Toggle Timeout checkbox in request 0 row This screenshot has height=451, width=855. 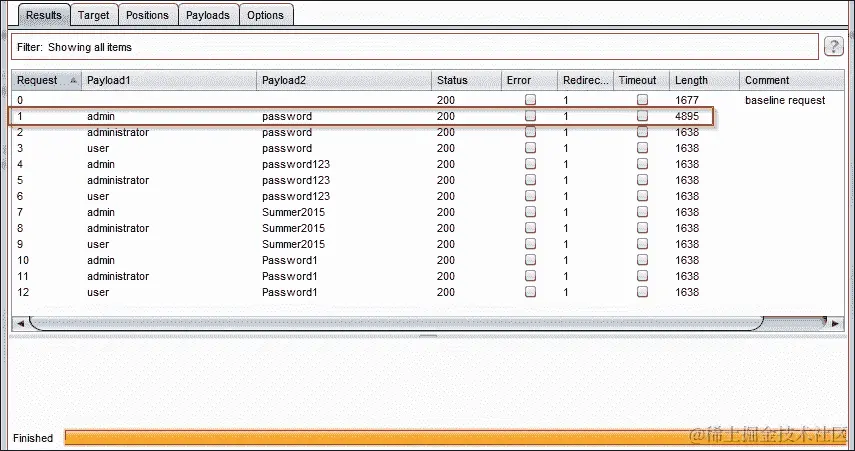pyautogui.click(x=642, y=100)
